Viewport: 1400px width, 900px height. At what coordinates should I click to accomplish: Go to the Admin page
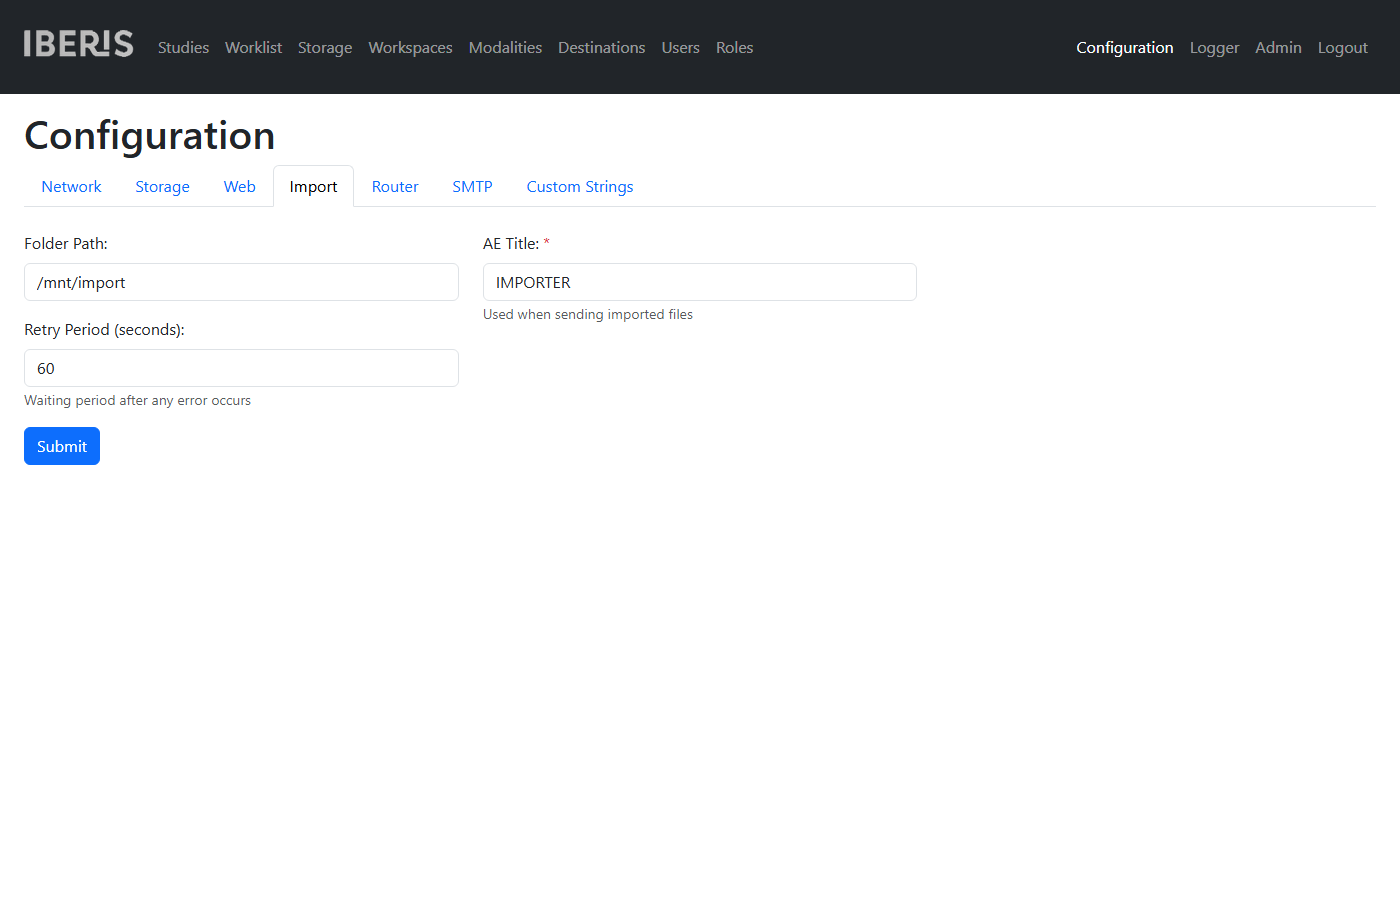(1278, 47)
